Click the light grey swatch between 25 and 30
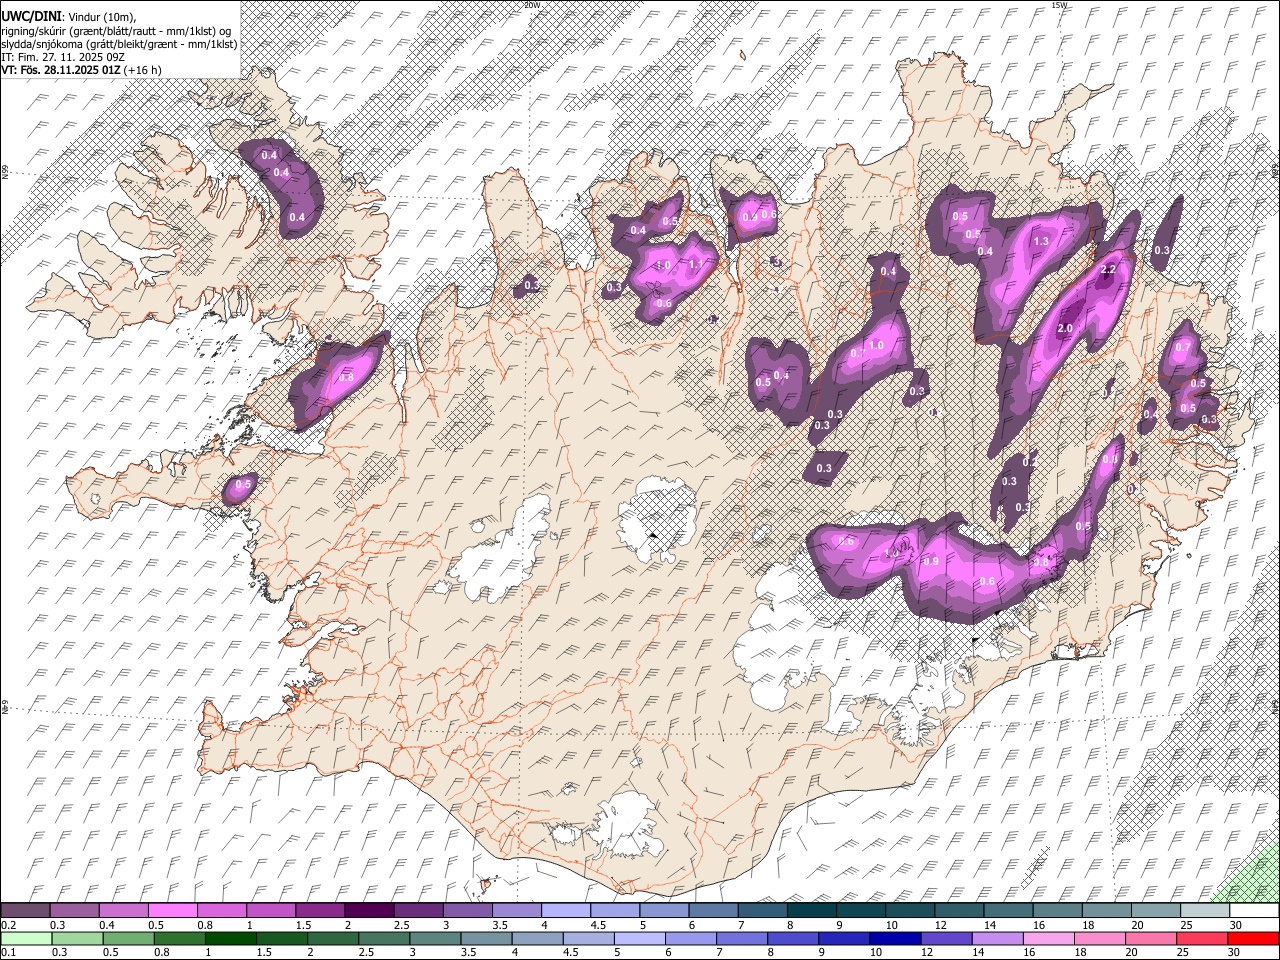This screenshot has height=960, width=1280. click(x=1205, y=910)
